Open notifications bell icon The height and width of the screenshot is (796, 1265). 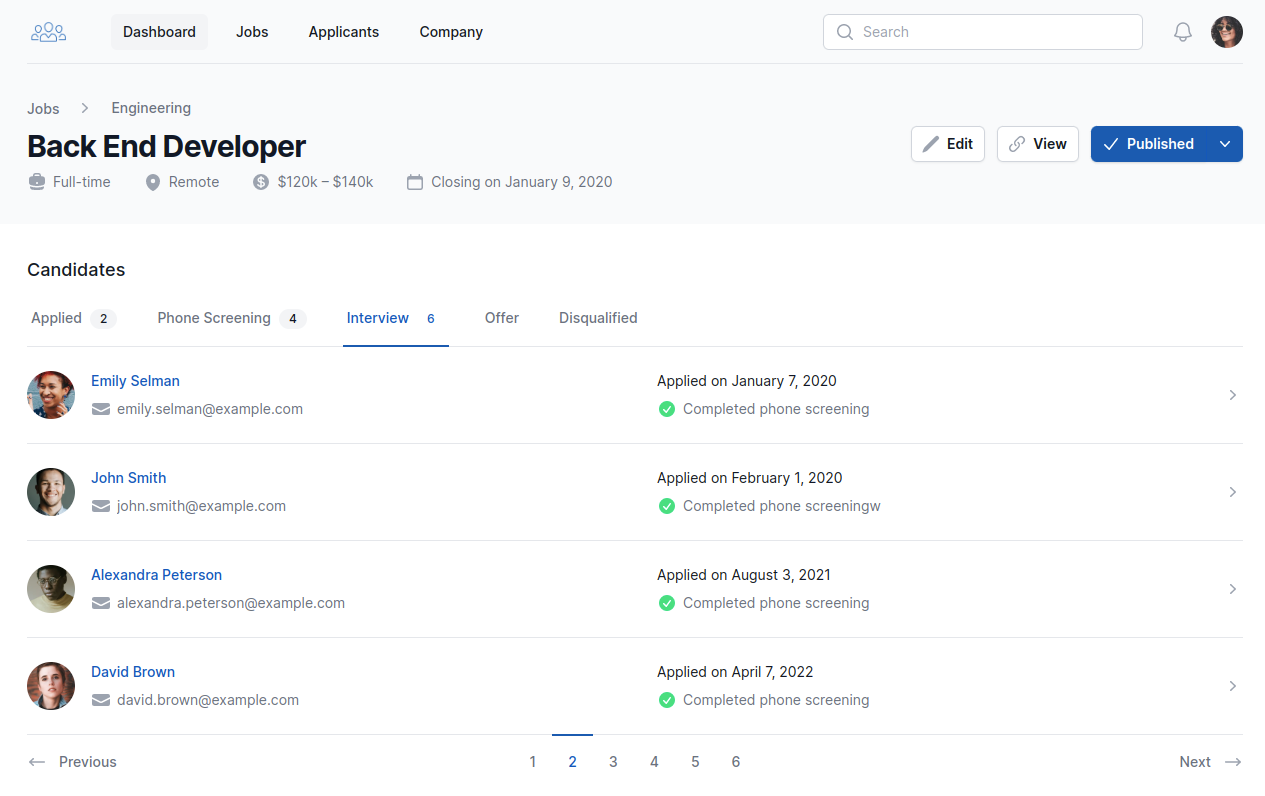[x=1182, y=32]
